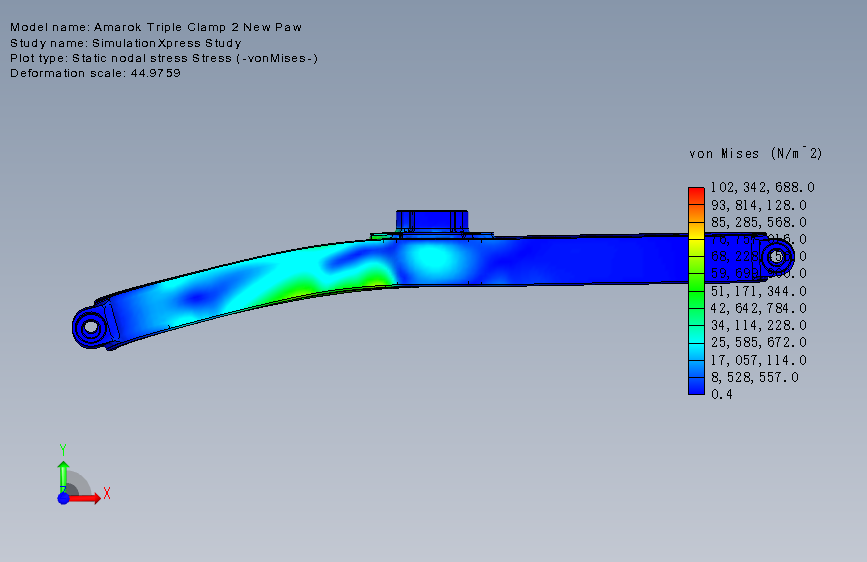Click the 'Plot type: Static nodal stress' line
The image size is (867, 562).
point(164,58)
